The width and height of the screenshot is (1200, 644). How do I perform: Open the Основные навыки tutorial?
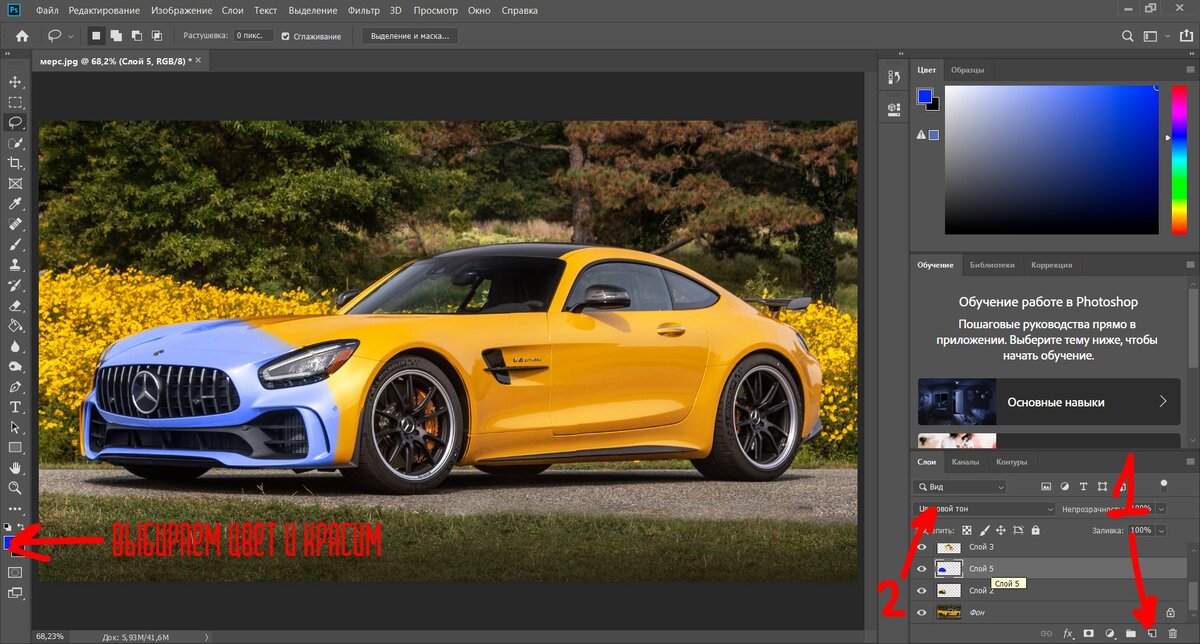1049,402
